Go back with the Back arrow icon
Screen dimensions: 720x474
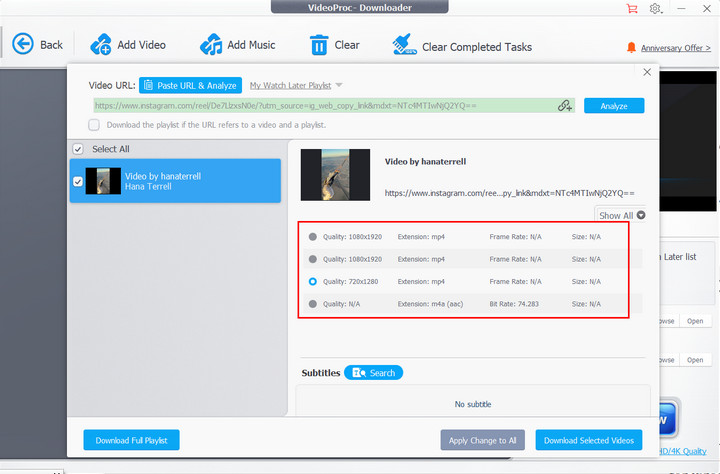(x=22, y=44)
